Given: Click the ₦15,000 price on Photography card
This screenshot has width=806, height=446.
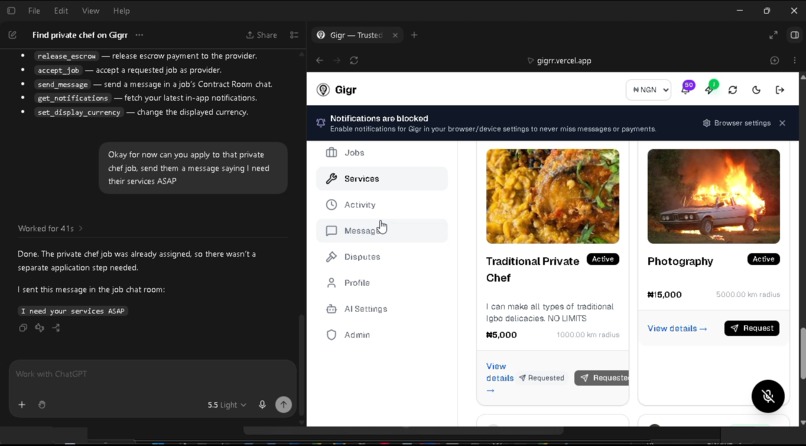Looking at the screenshot, I should coord(664,295).
